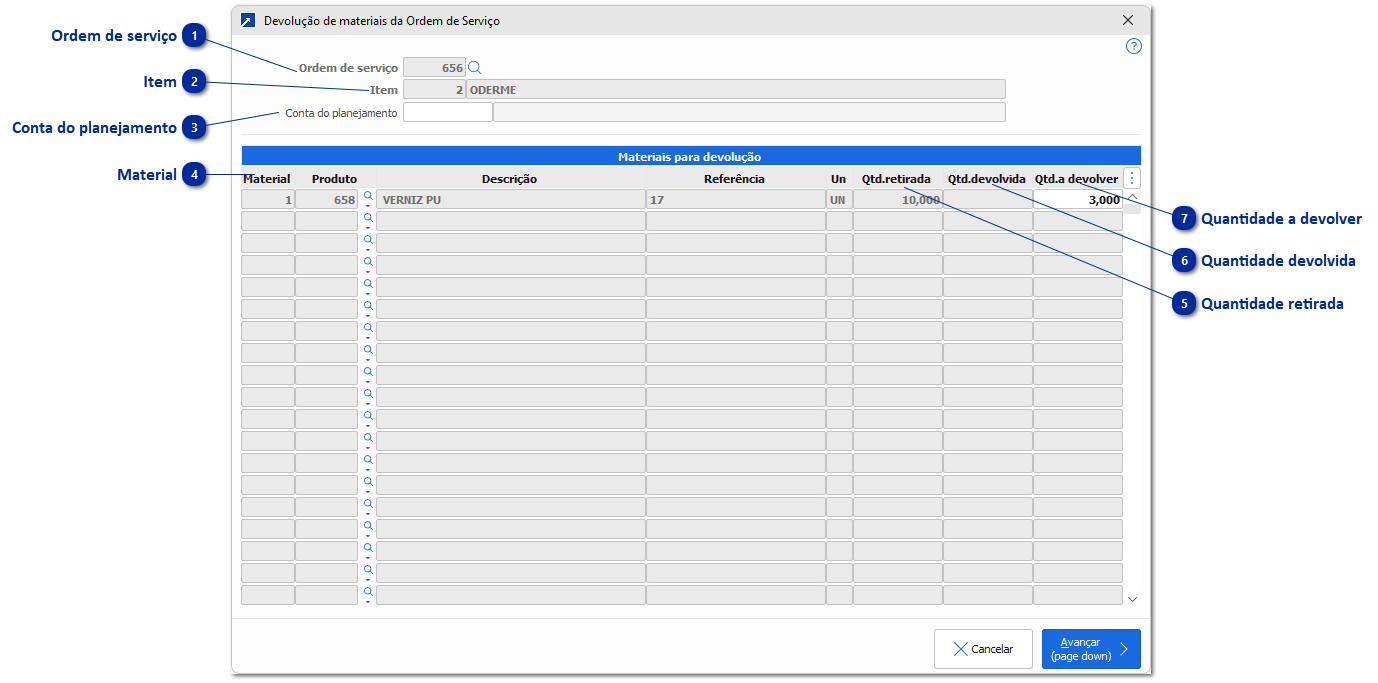
Task: Select the Referência column header
Action: (x=734, y=179)
